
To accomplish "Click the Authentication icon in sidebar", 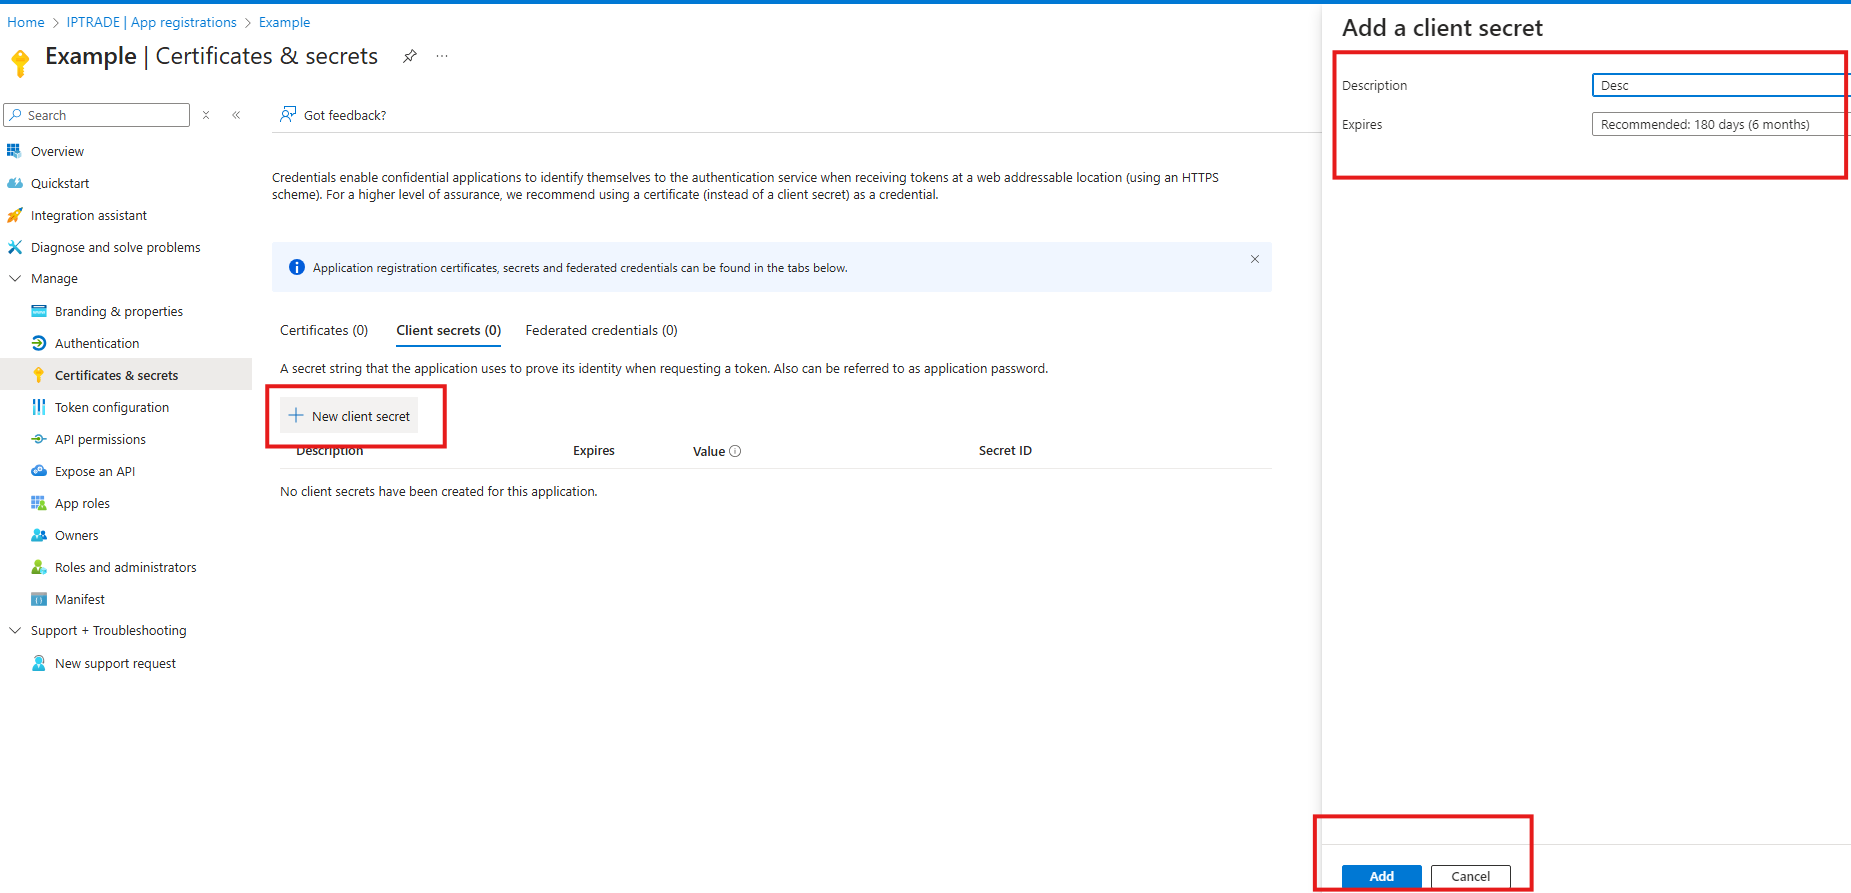I will [39, 343].
